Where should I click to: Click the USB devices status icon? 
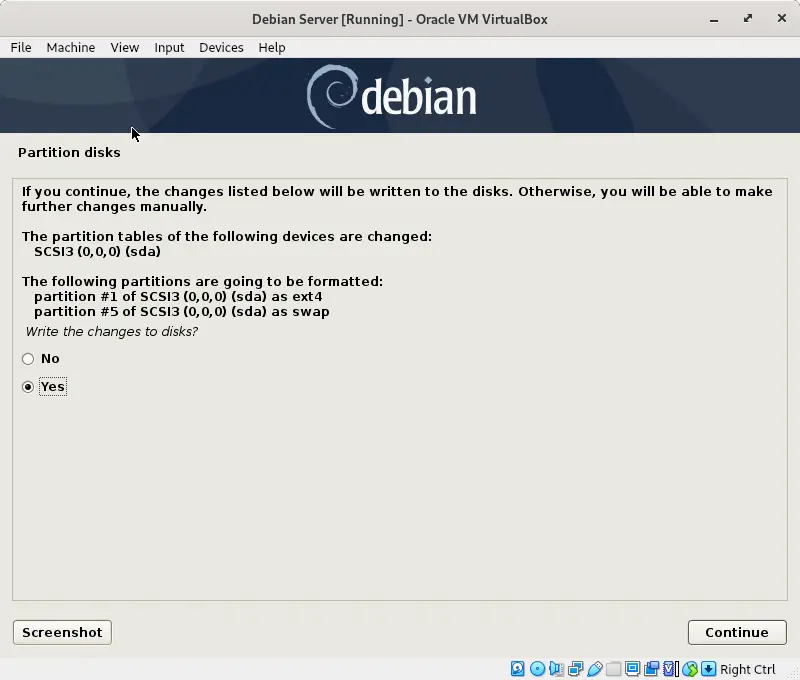(x=594, y=668)
